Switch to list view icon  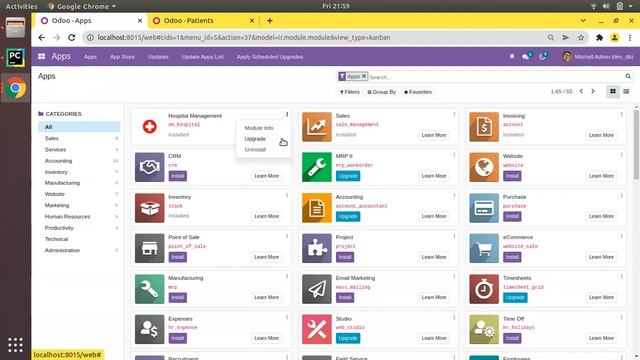[626, 91]
